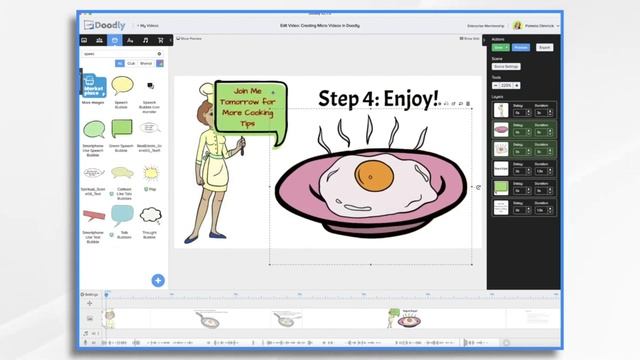This screenshot has height=360, width=640.
Task: Select the fried egg layer thumbnail
Action: pos(501,149)
